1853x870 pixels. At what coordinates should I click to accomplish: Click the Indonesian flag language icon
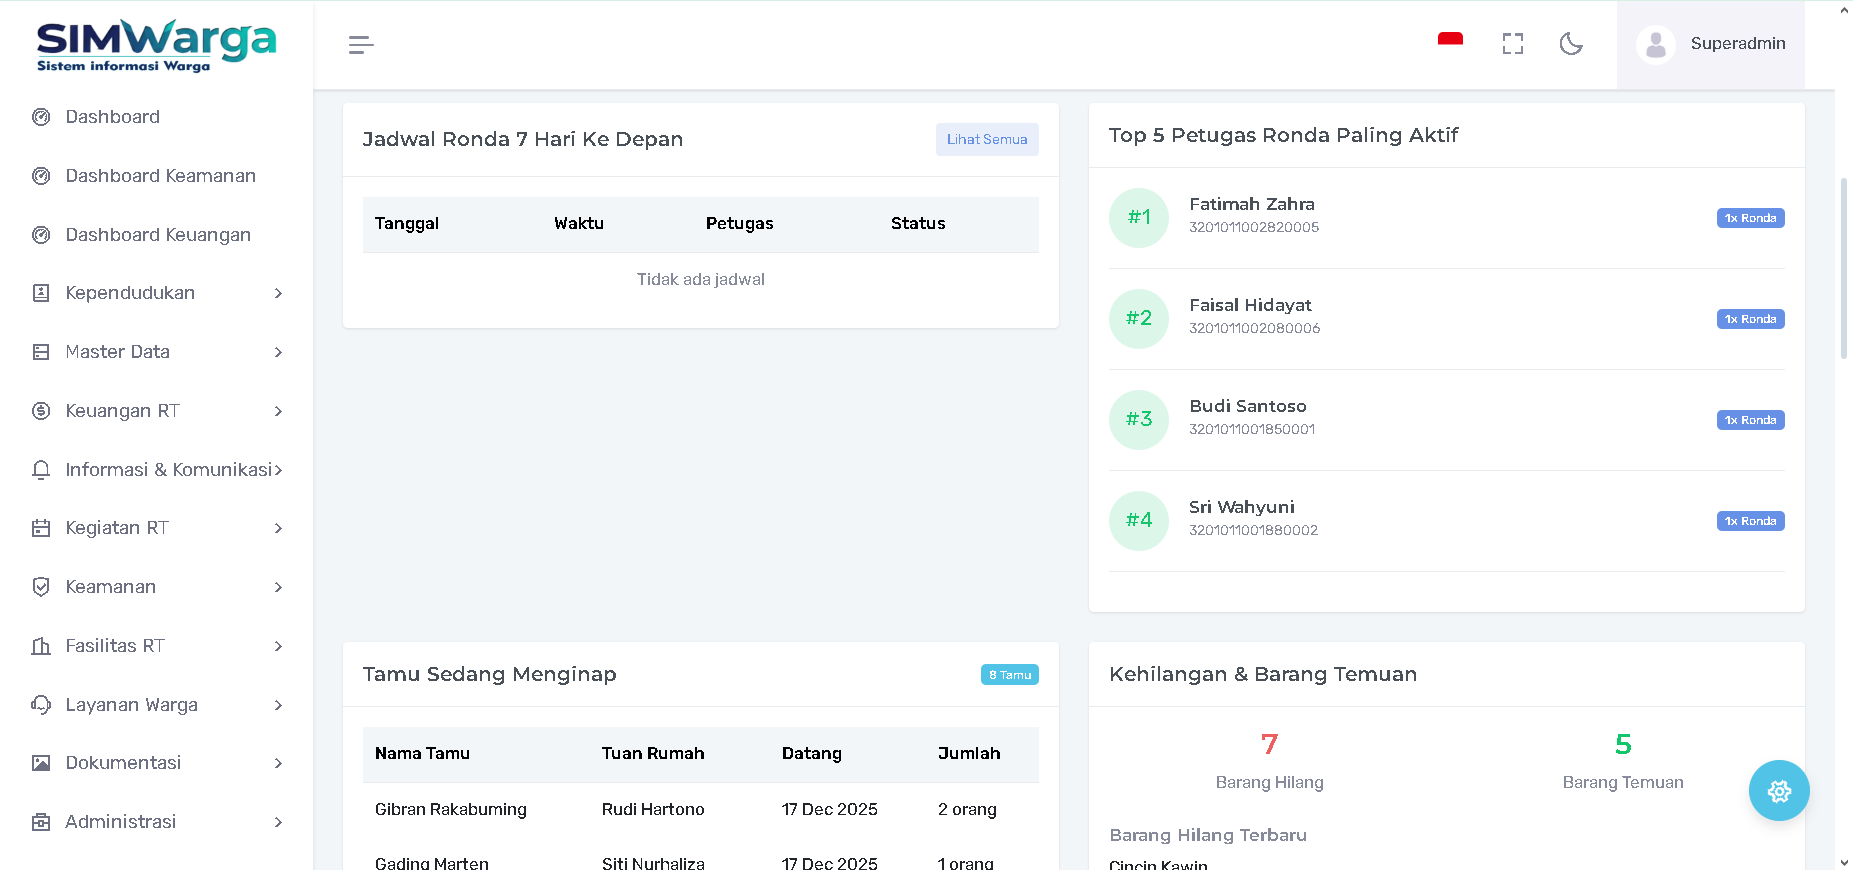click(1450, 41)
